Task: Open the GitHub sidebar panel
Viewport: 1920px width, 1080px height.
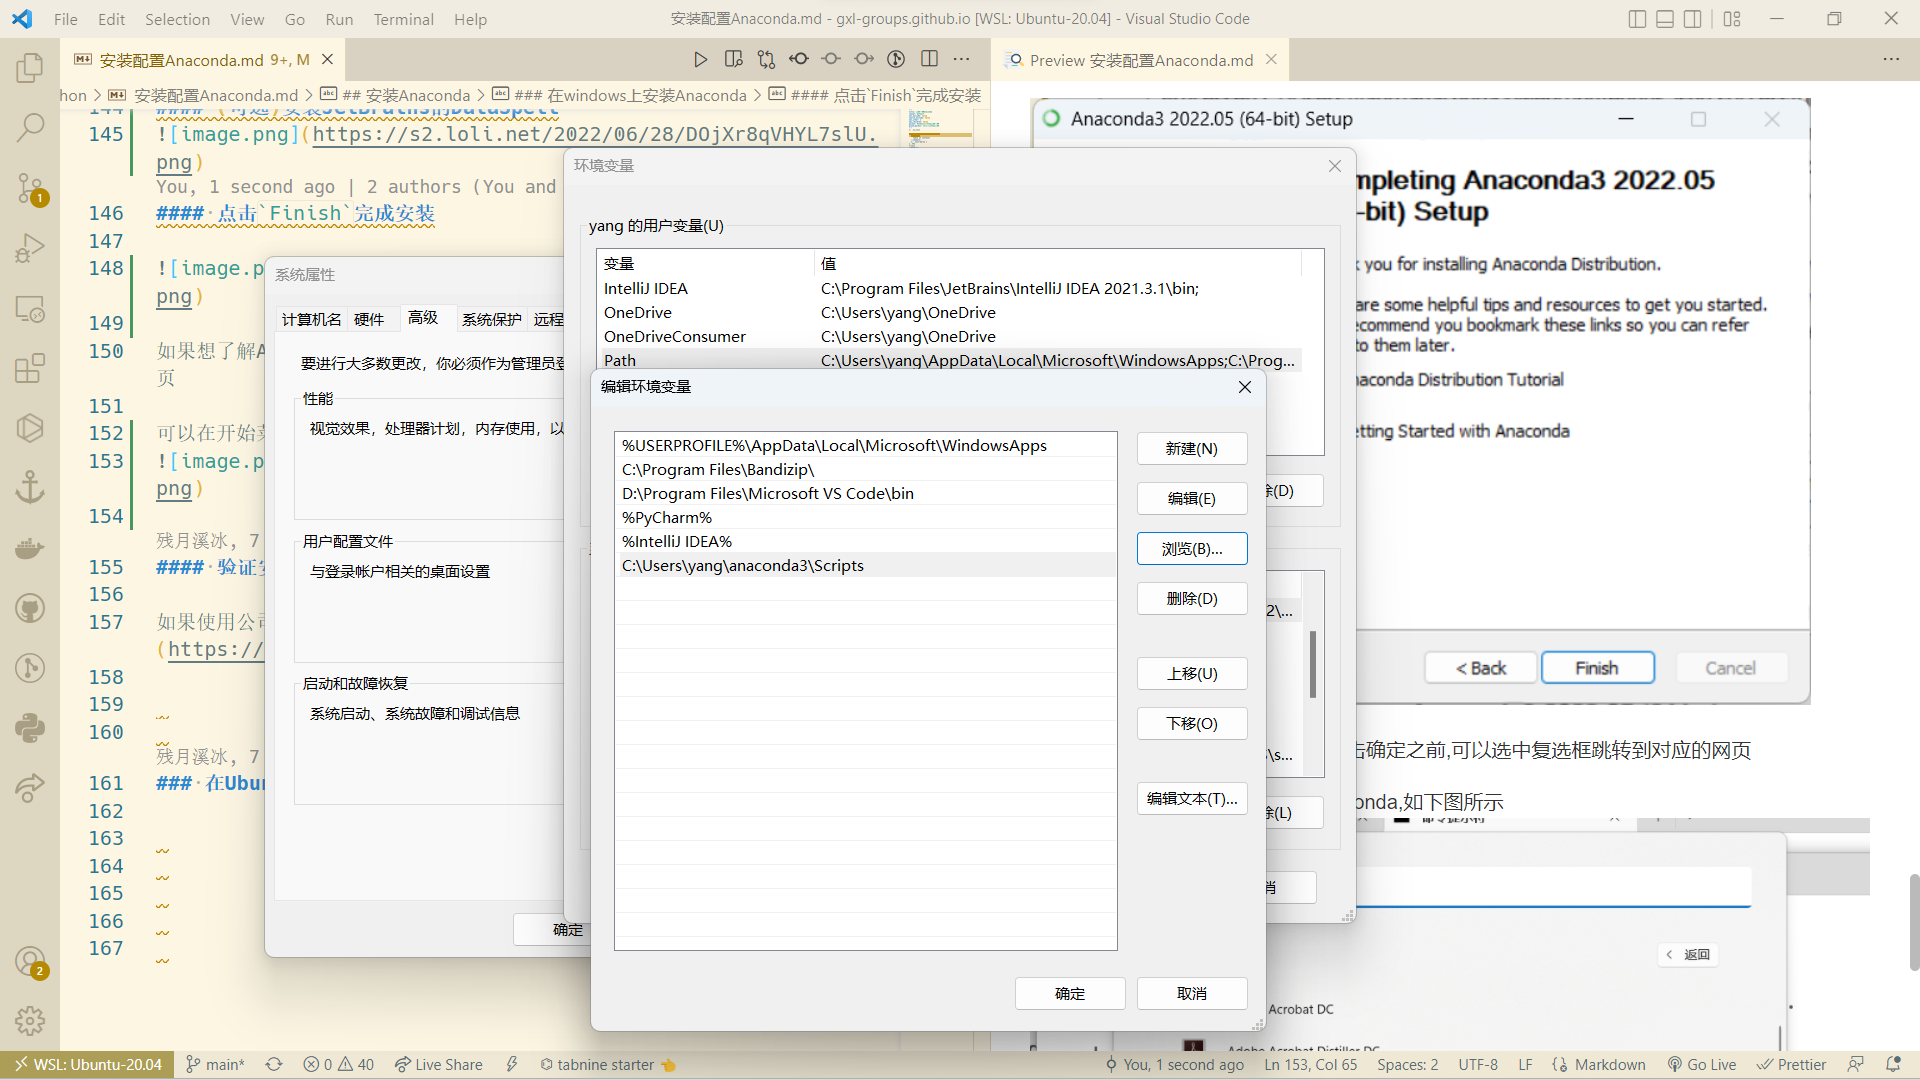Action: pos(30,608)
